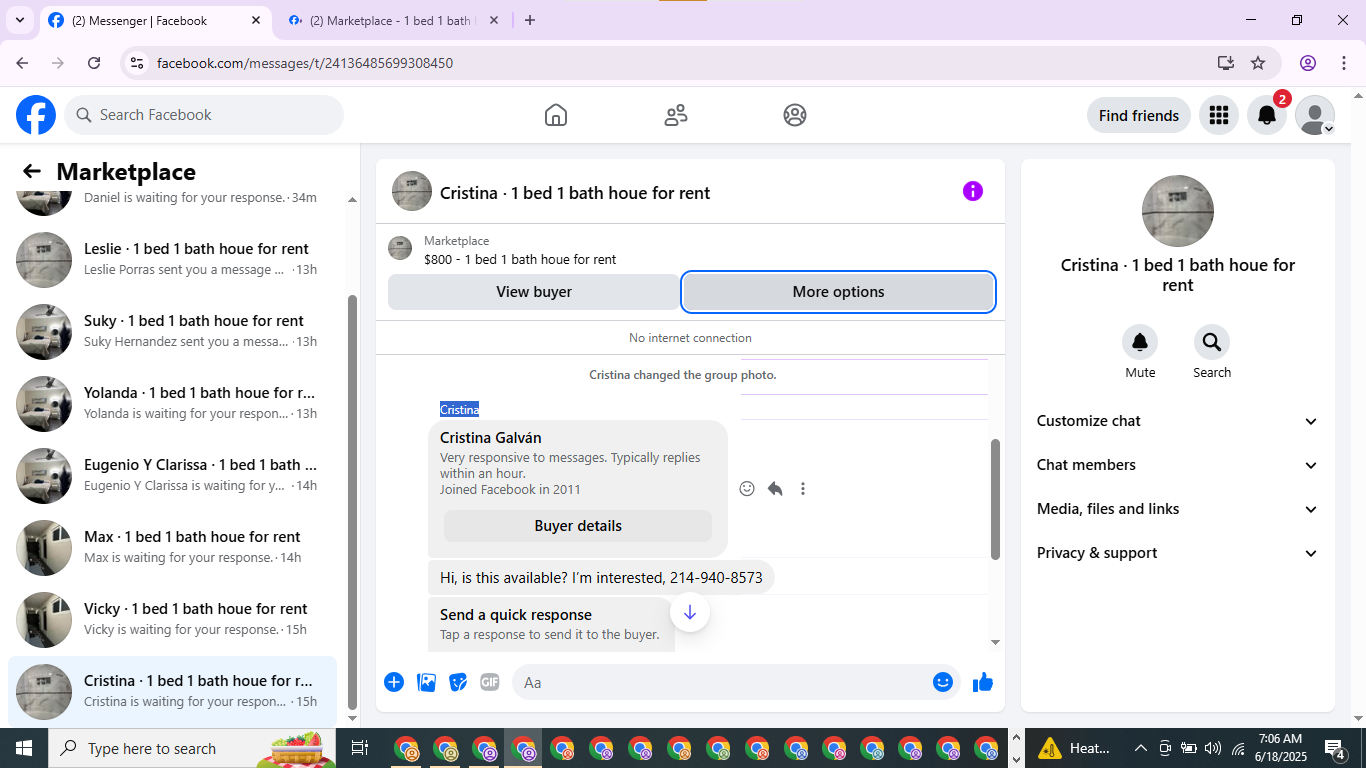Open Max's conversation in the list
This screenshot has width=1366, height=768.
(x=172, y=547)
